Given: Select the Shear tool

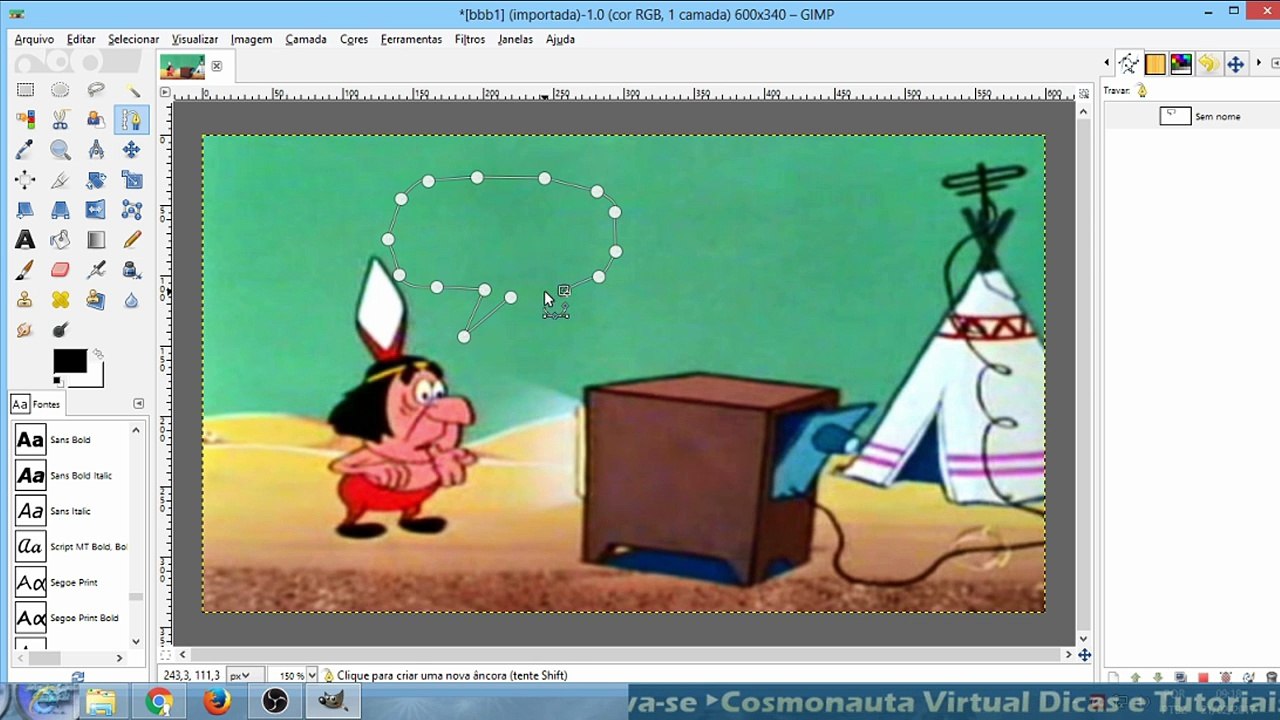Looking at the screenshot, I should (25, 210).
